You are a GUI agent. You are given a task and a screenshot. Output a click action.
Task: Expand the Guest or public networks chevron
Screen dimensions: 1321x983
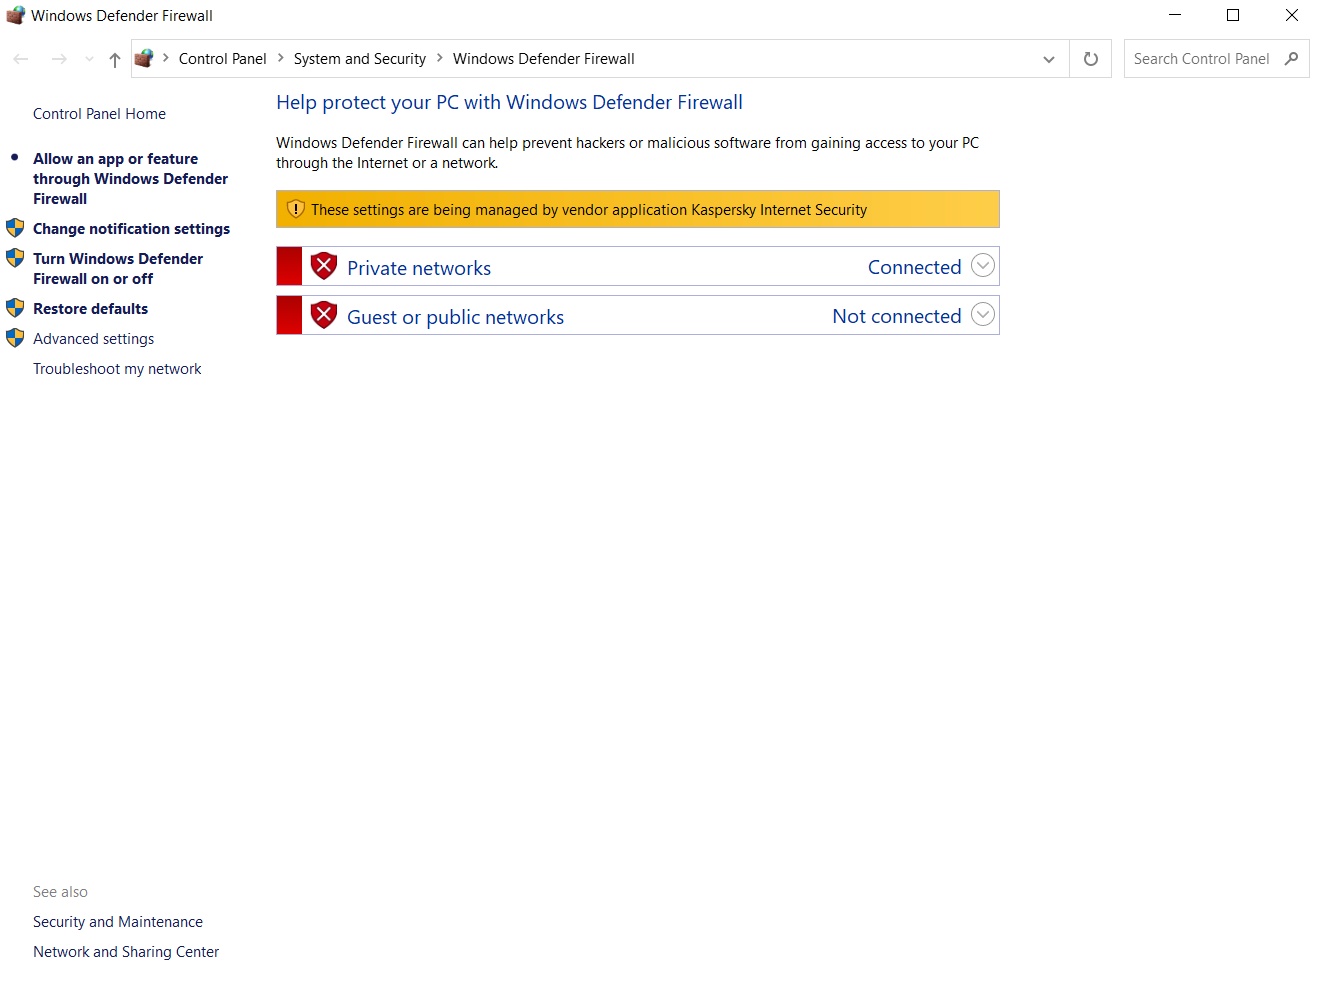(x=983, y=315)
